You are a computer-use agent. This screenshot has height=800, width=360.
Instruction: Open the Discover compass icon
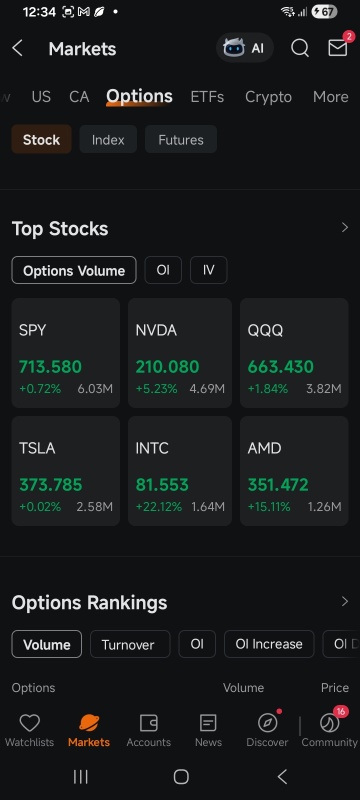pyautogui.click(x=267, y=723)
